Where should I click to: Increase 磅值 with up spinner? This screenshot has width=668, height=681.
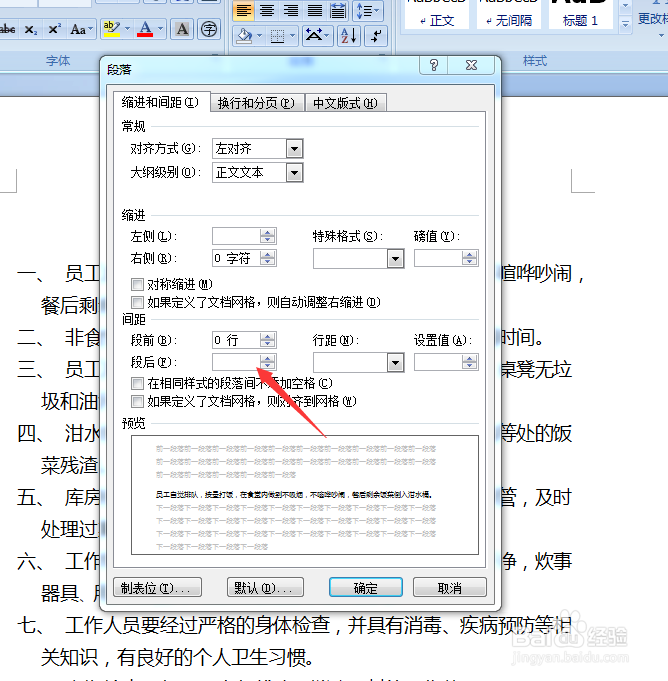(x=470, y=255)
